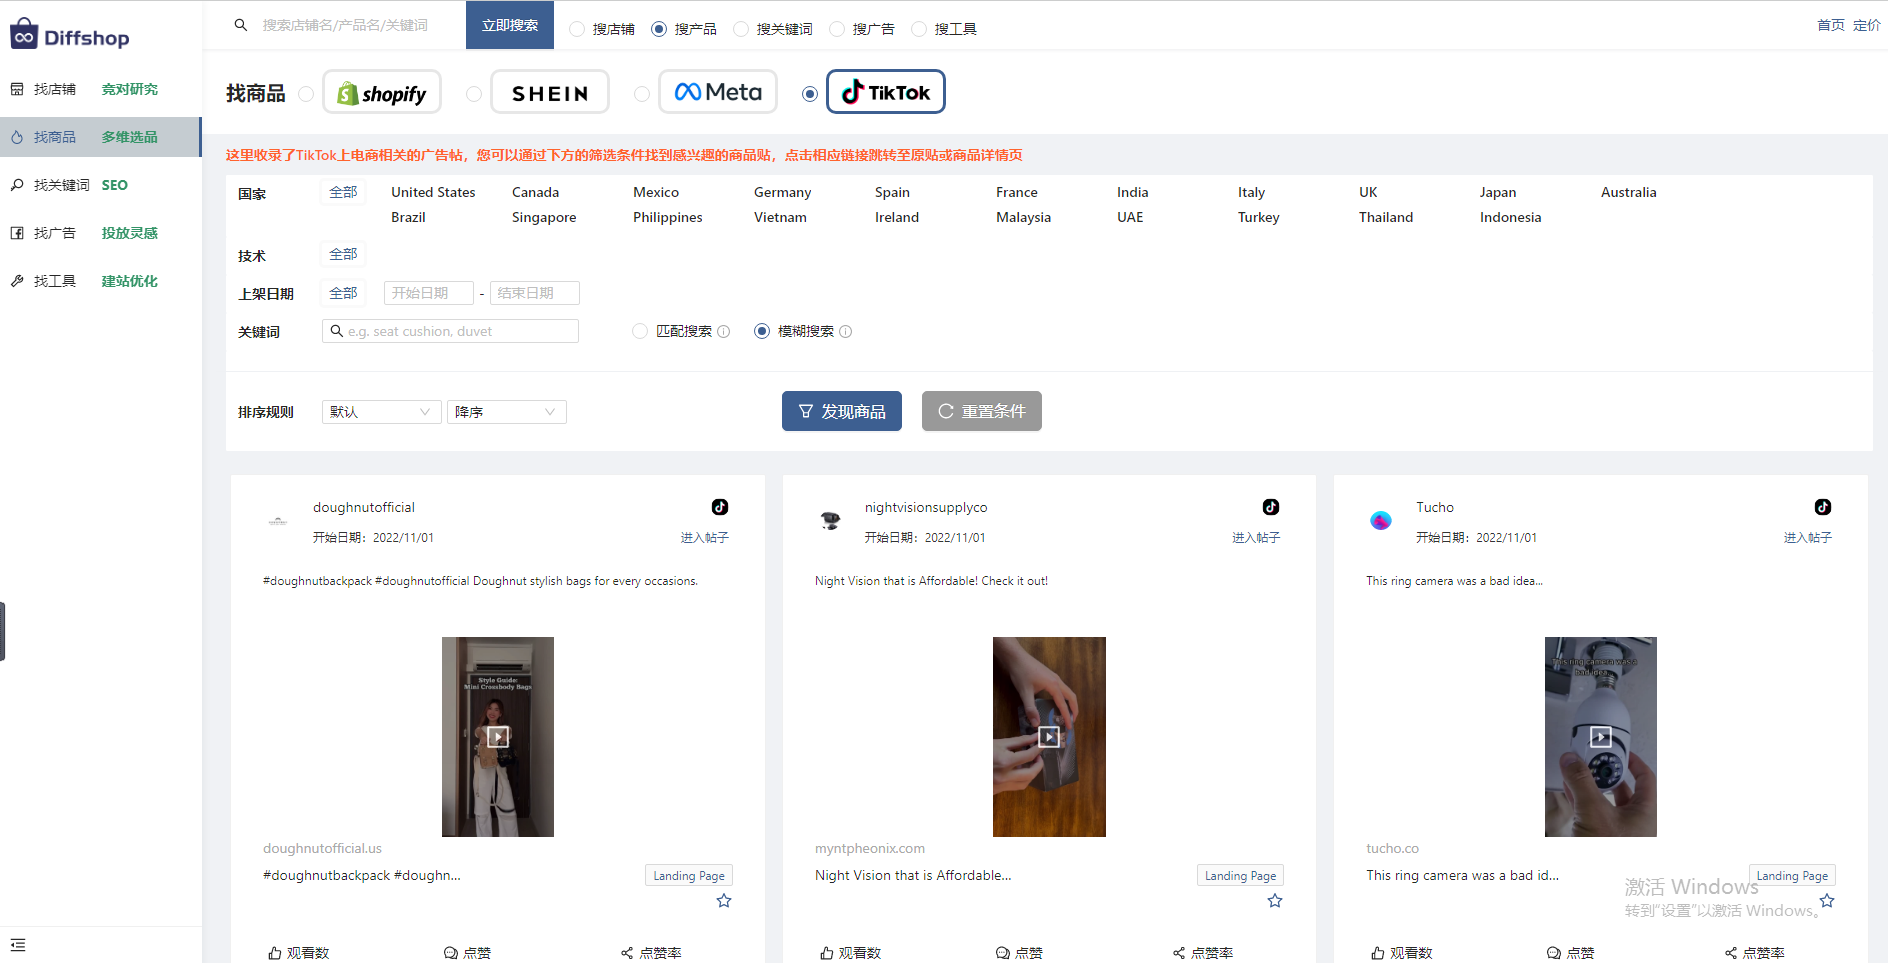Click info icon beside 模糊搜索
This screenshot has height=963, width=1888.
click(846, 332)
